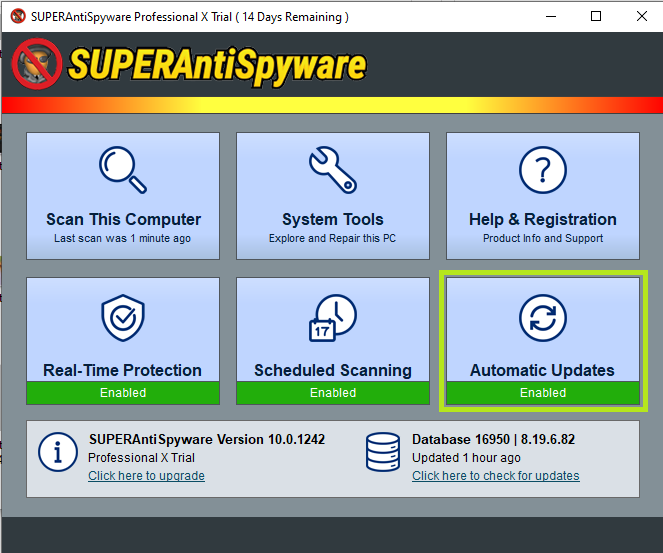Click "Professional X Trial" edition text

click(142, 458)
